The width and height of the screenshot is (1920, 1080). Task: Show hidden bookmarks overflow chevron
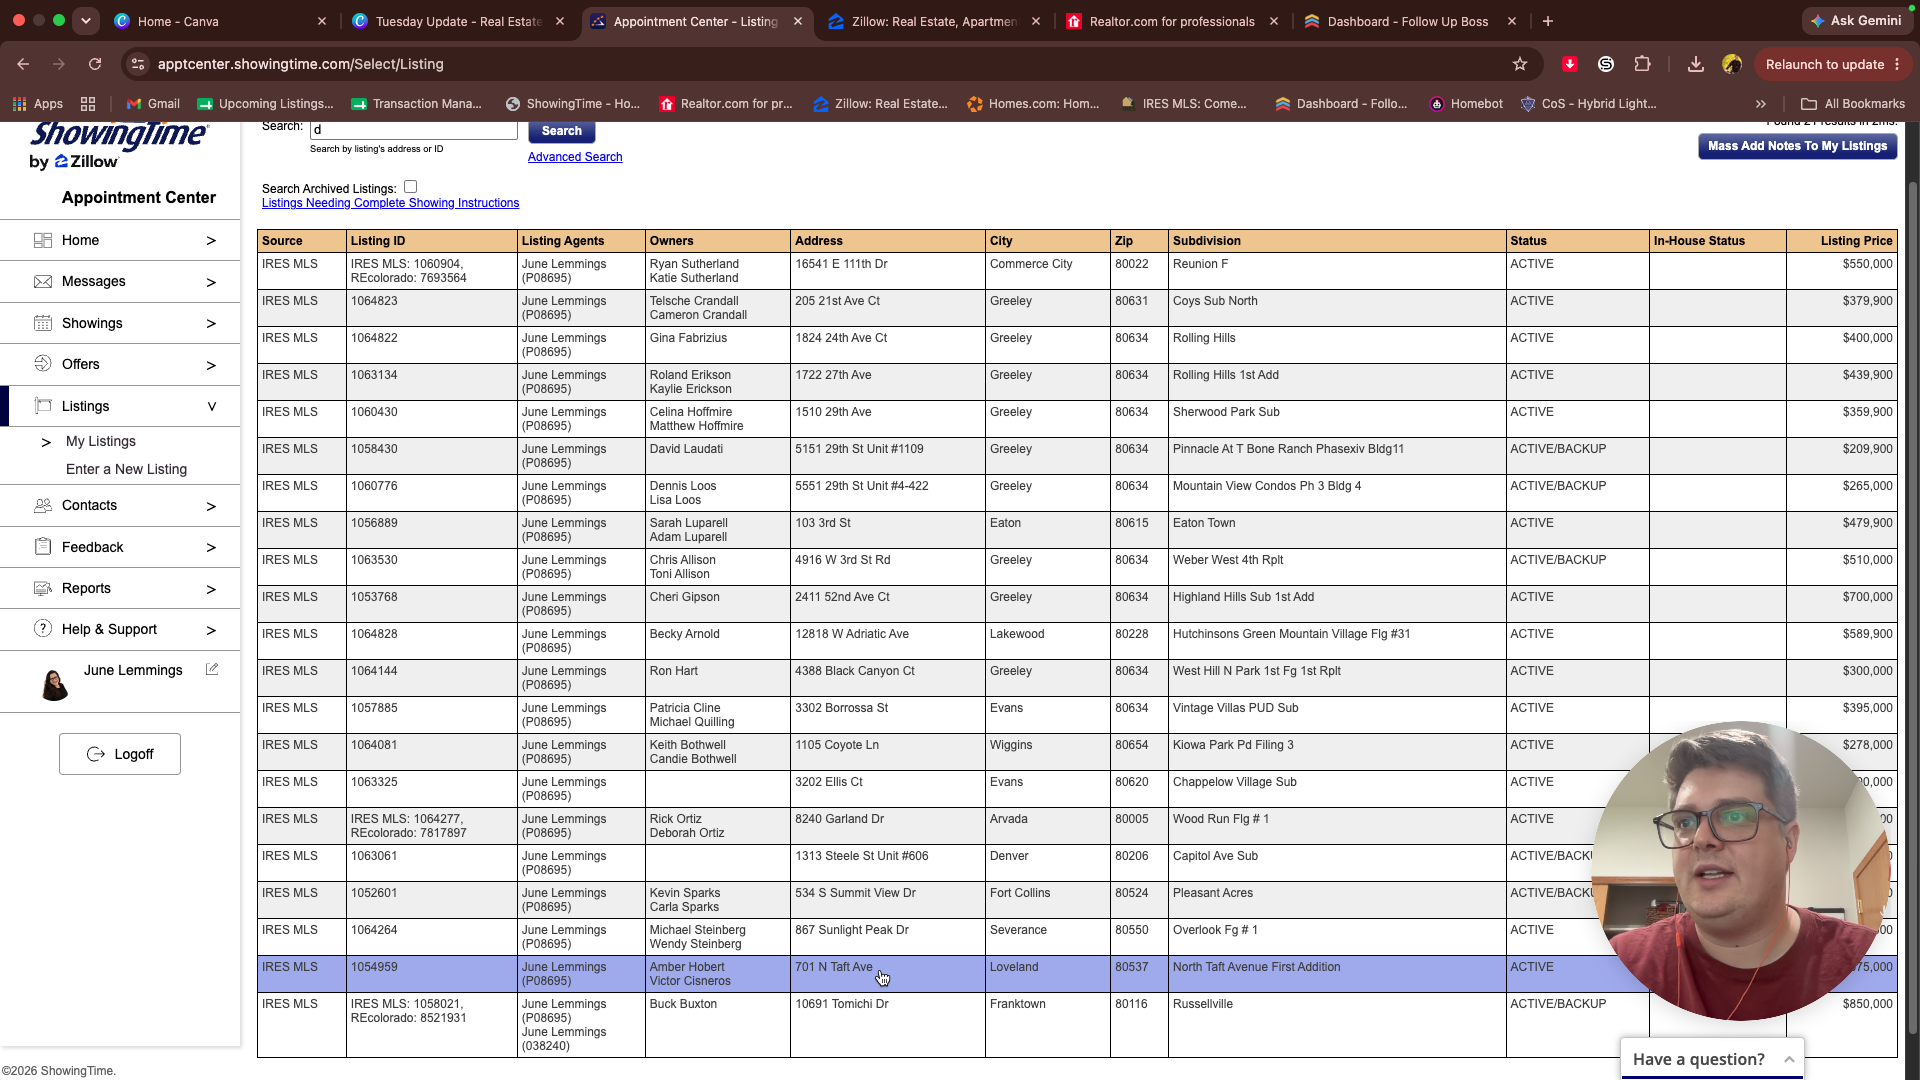coord(1760,104)
